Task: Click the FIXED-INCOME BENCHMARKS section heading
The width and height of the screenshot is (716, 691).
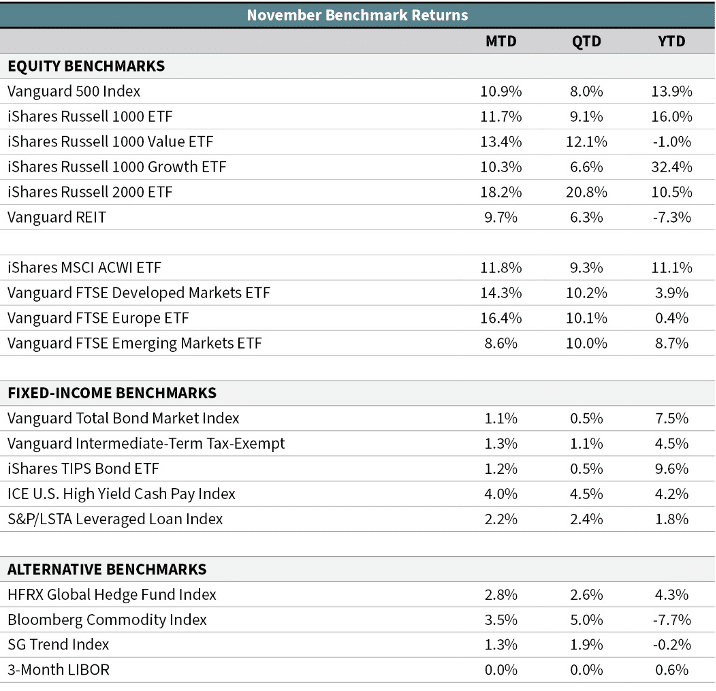Action: pos(112,393)
